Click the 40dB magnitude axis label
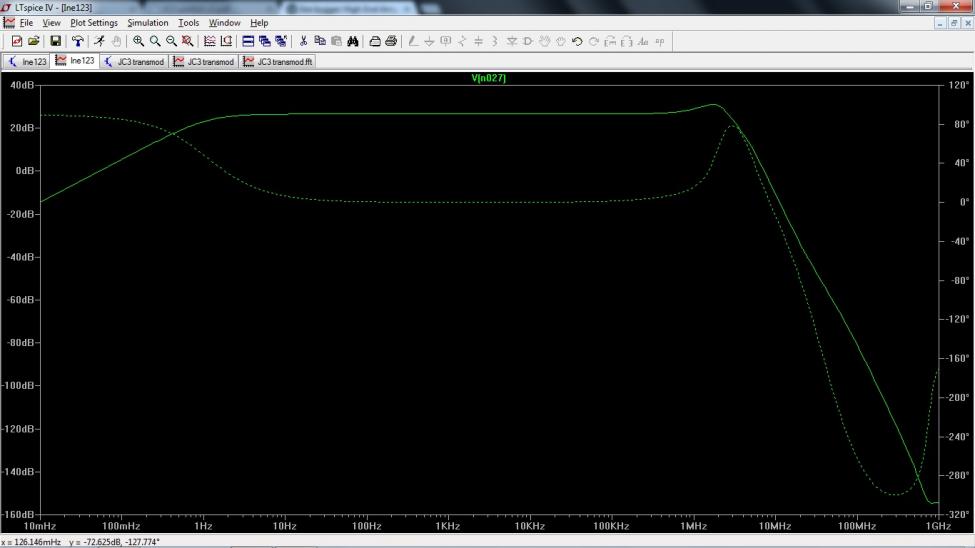 22,85
